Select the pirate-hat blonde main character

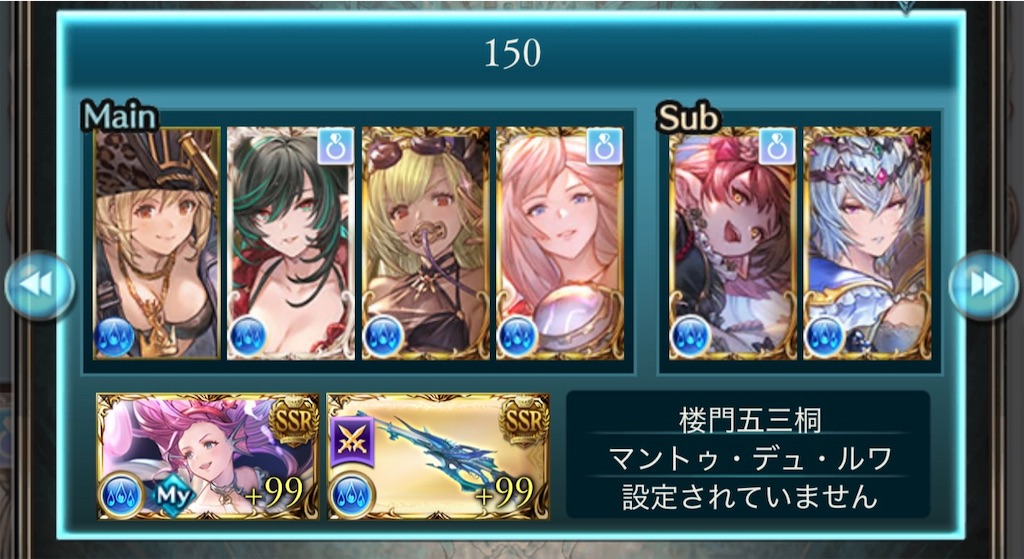click(157, 243)
